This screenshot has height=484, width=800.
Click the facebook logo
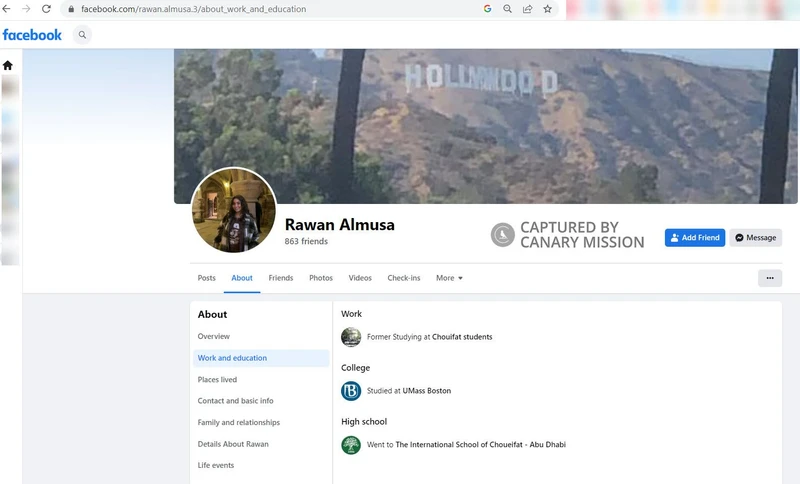32,35
